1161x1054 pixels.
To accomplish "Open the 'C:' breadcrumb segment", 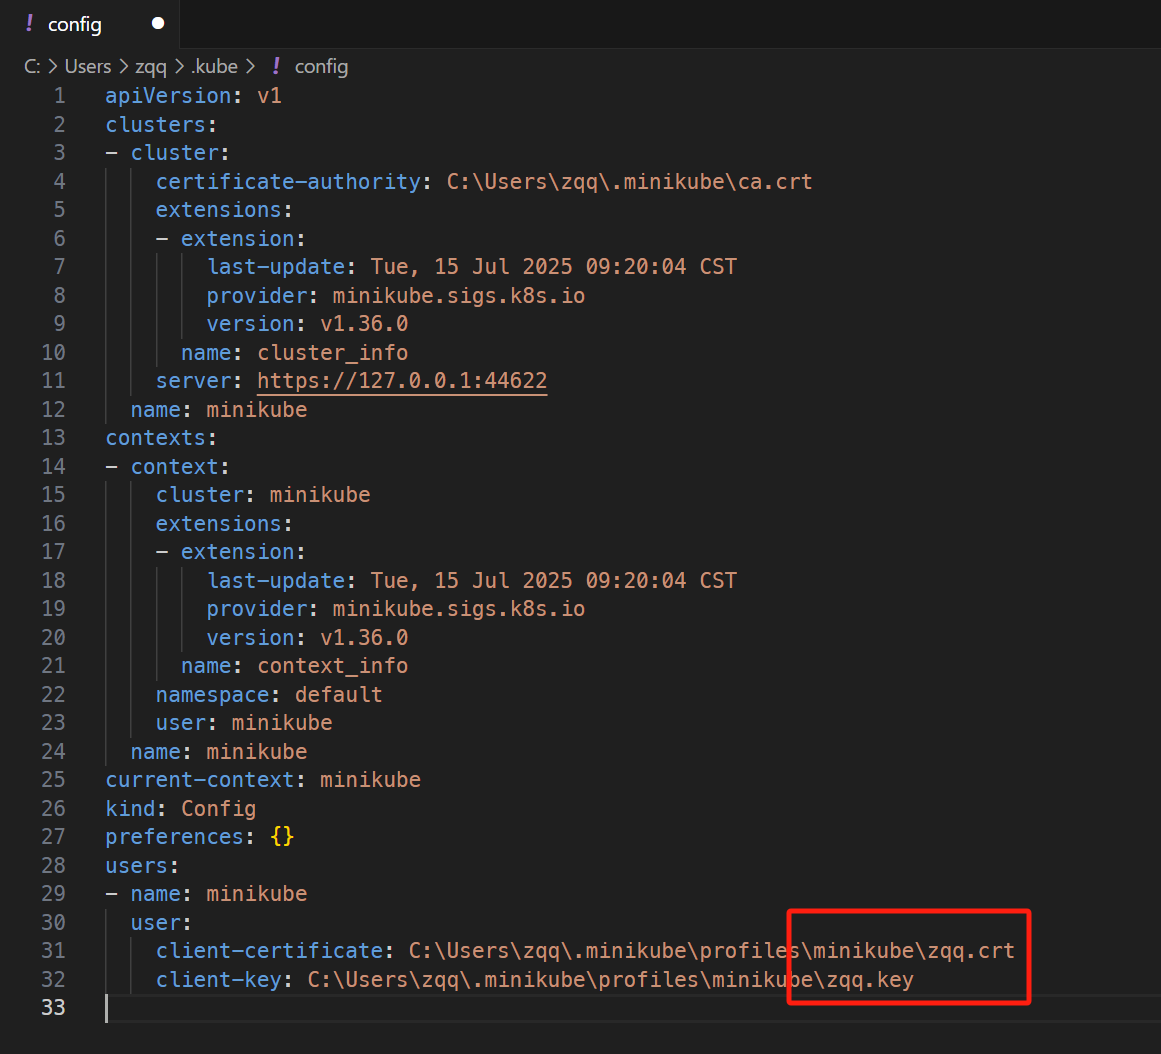I will point(32,67).
